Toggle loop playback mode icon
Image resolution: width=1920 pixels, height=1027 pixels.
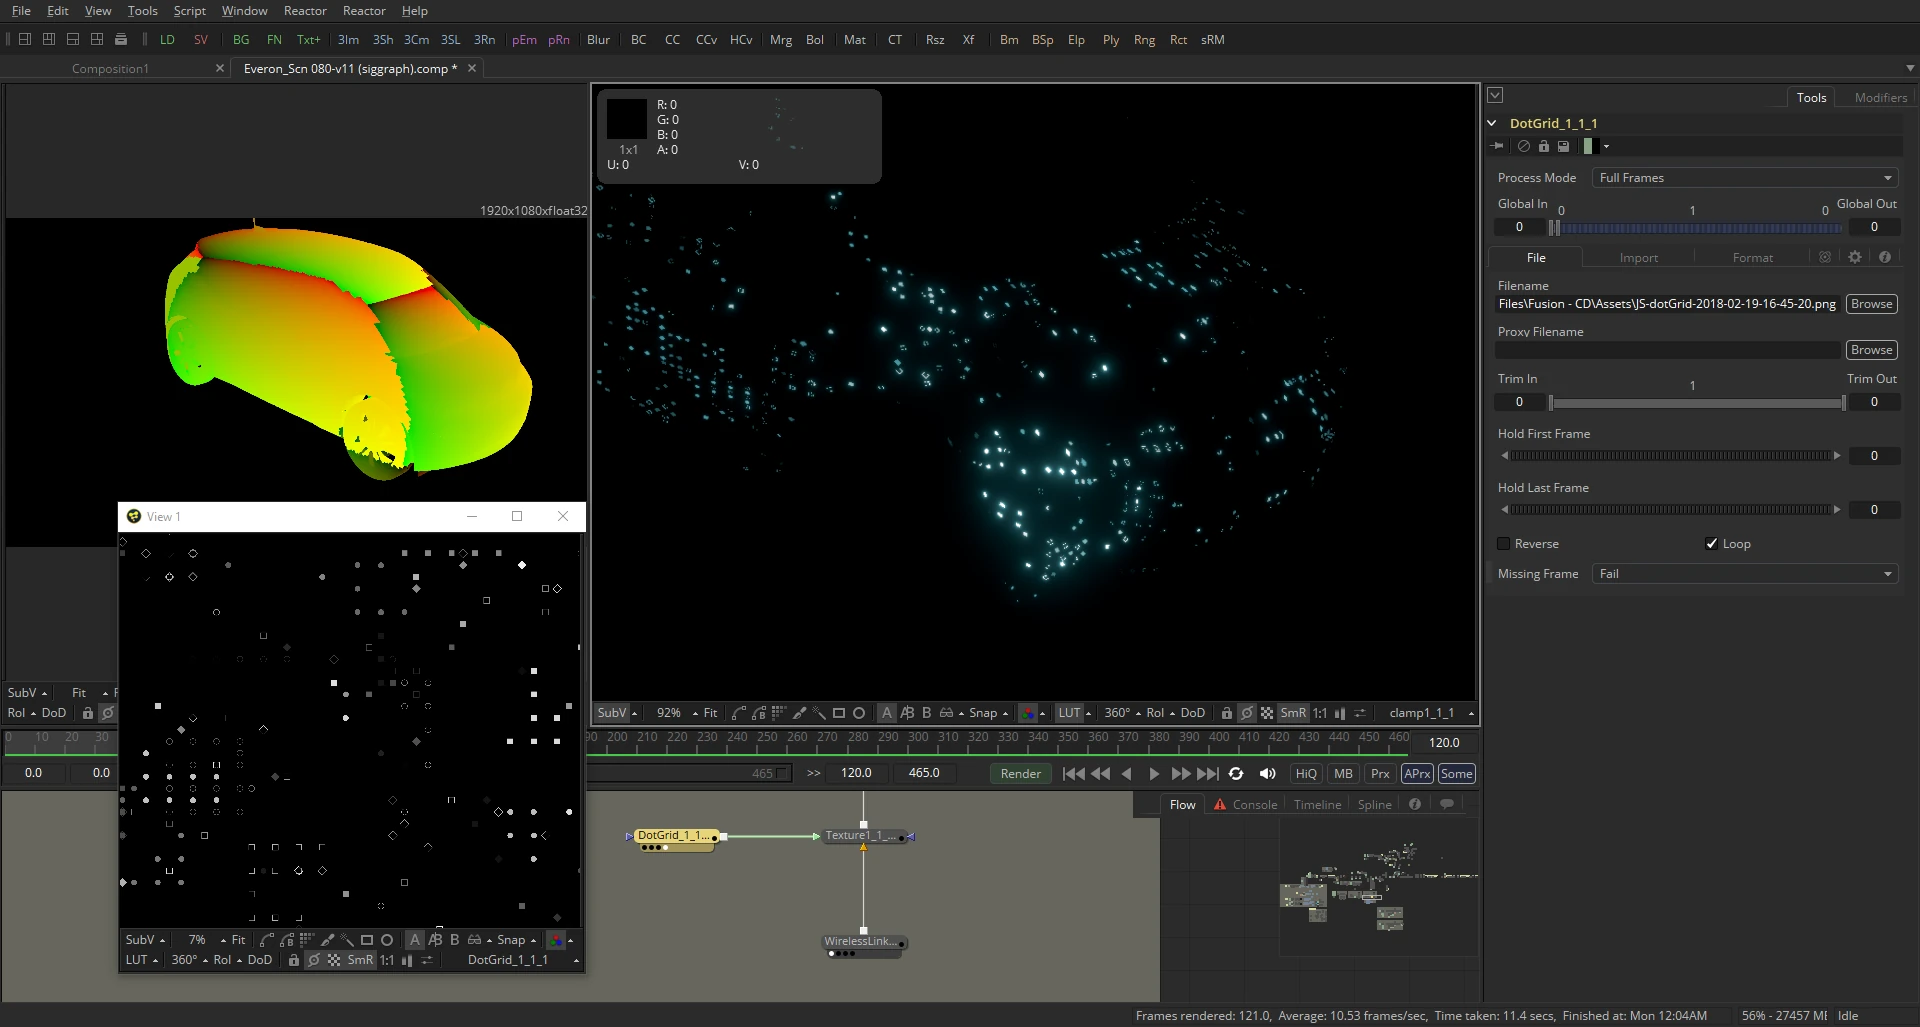1236,773
